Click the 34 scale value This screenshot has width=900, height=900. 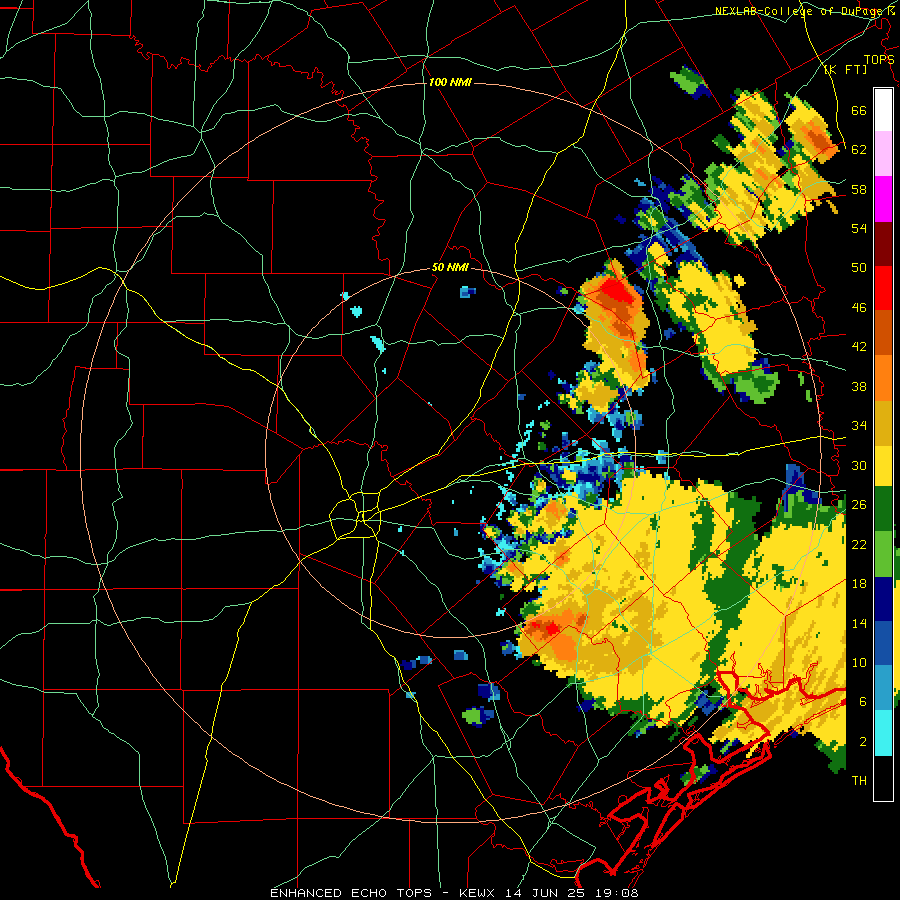[859, 426]
